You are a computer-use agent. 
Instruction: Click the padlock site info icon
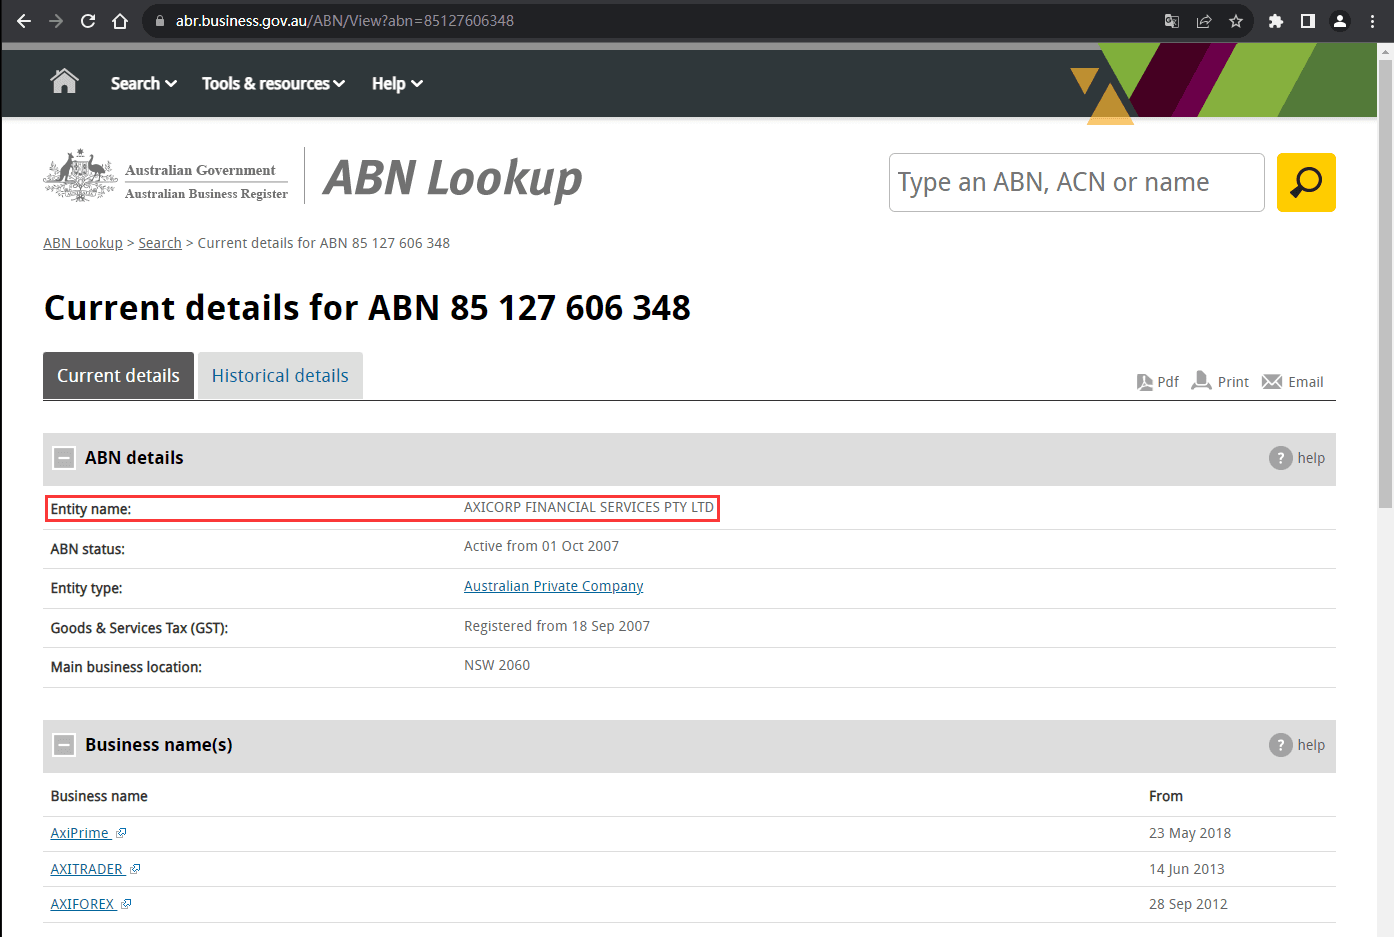pos(159,21)
